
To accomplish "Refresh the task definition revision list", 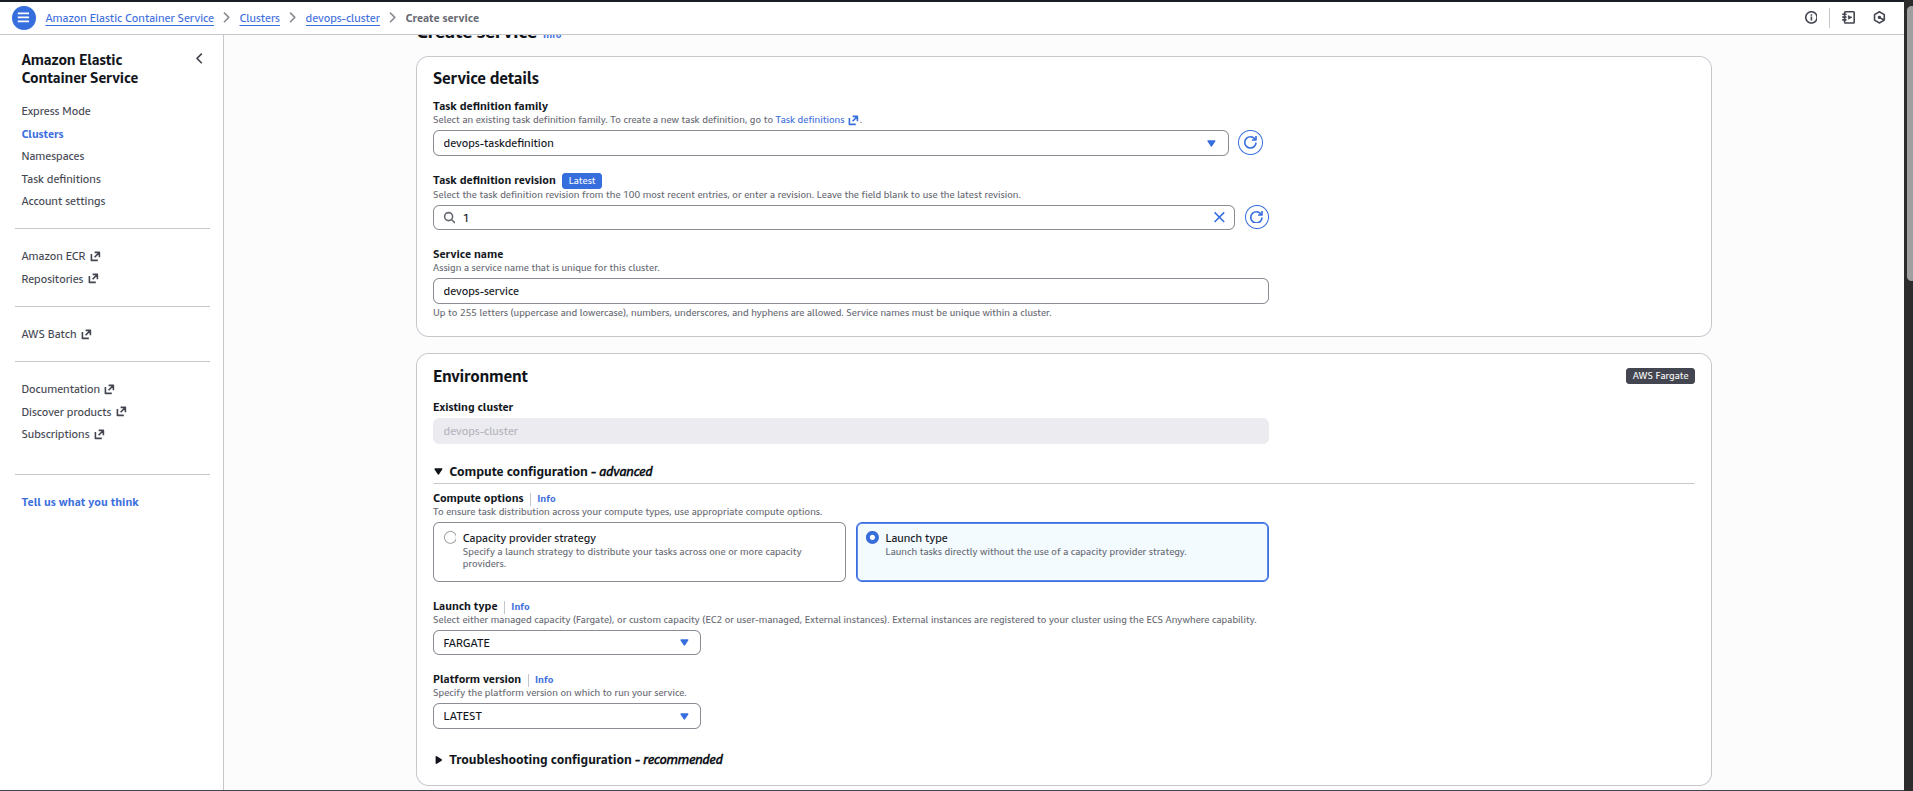I will coord(1257,217).
